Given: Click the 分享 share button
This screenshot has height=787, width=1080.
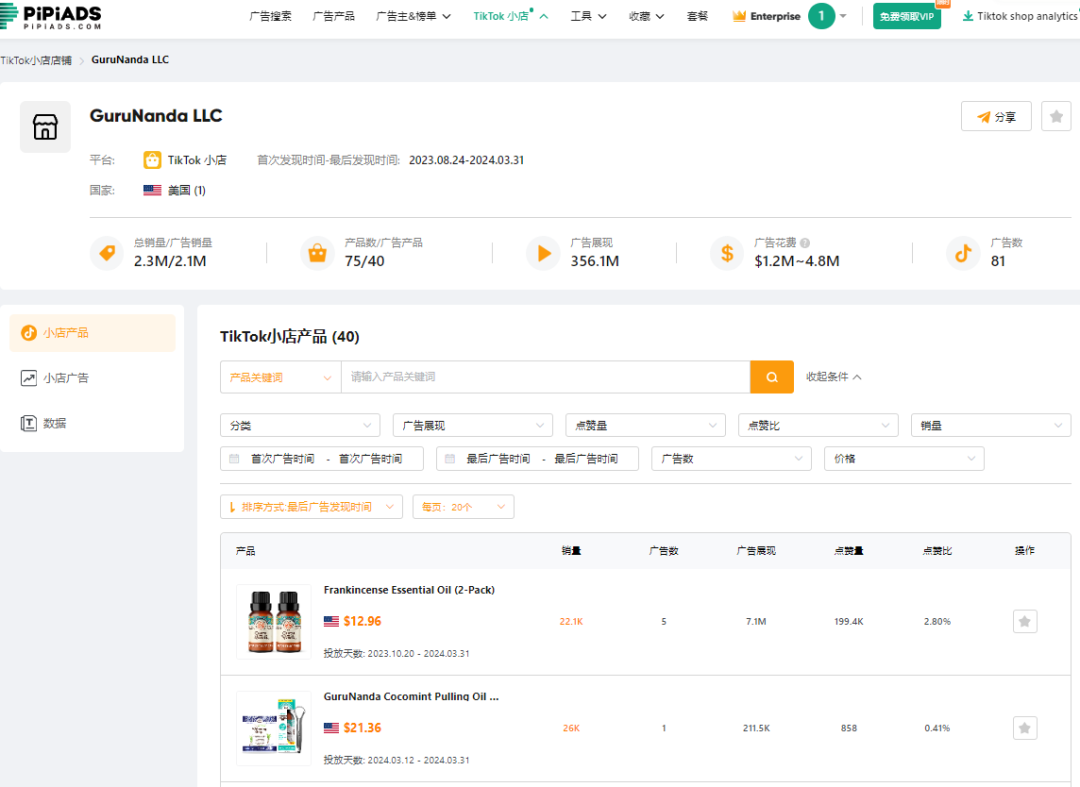Looking at the screenshot, I should [996, 116].
